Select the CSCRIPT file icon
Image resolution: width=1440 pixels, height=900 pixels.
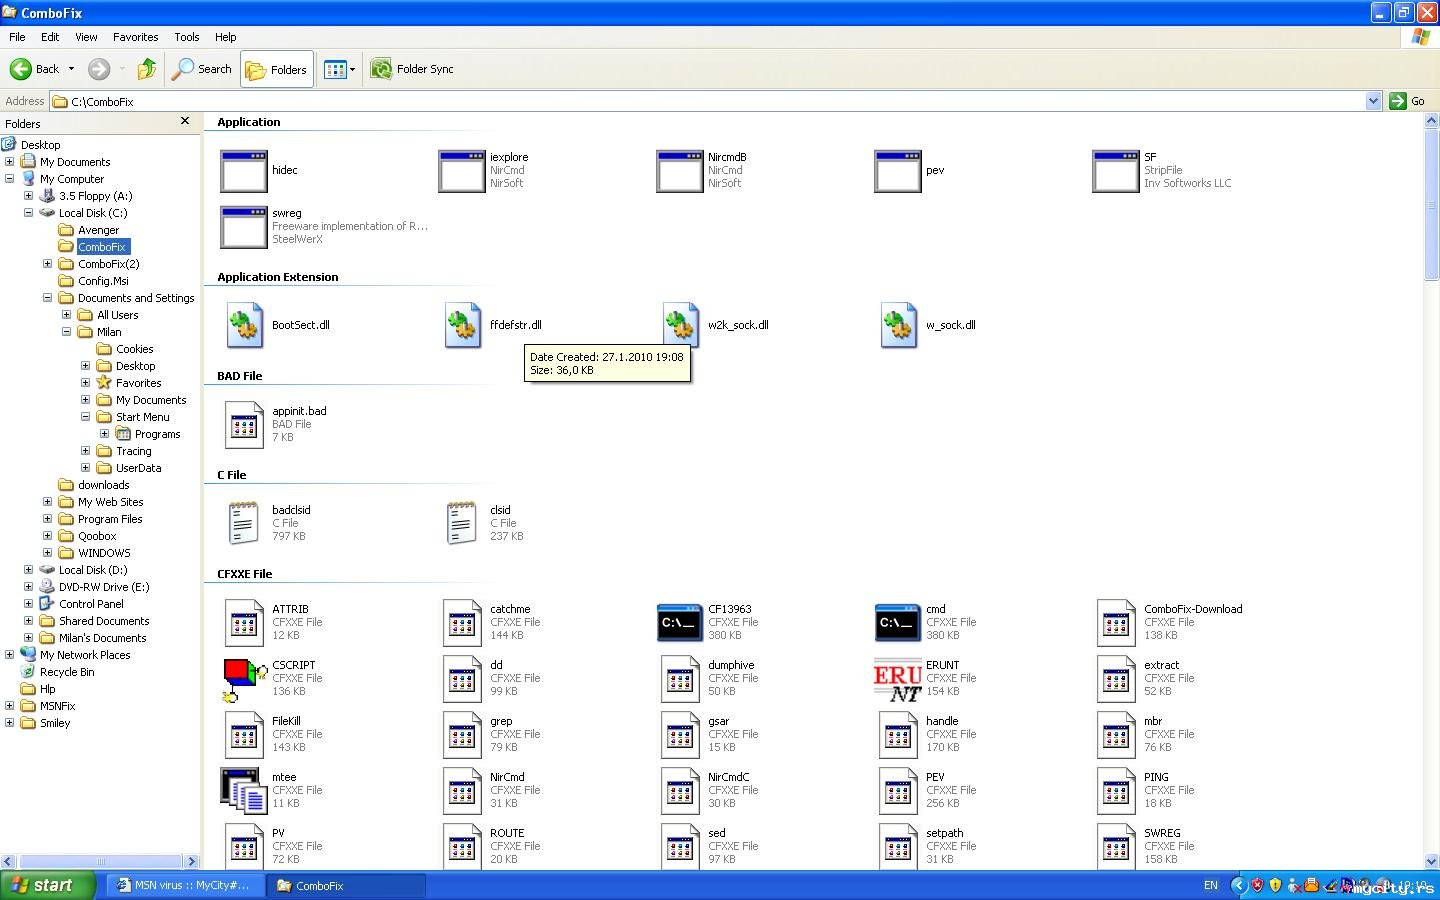pos(244,680)
